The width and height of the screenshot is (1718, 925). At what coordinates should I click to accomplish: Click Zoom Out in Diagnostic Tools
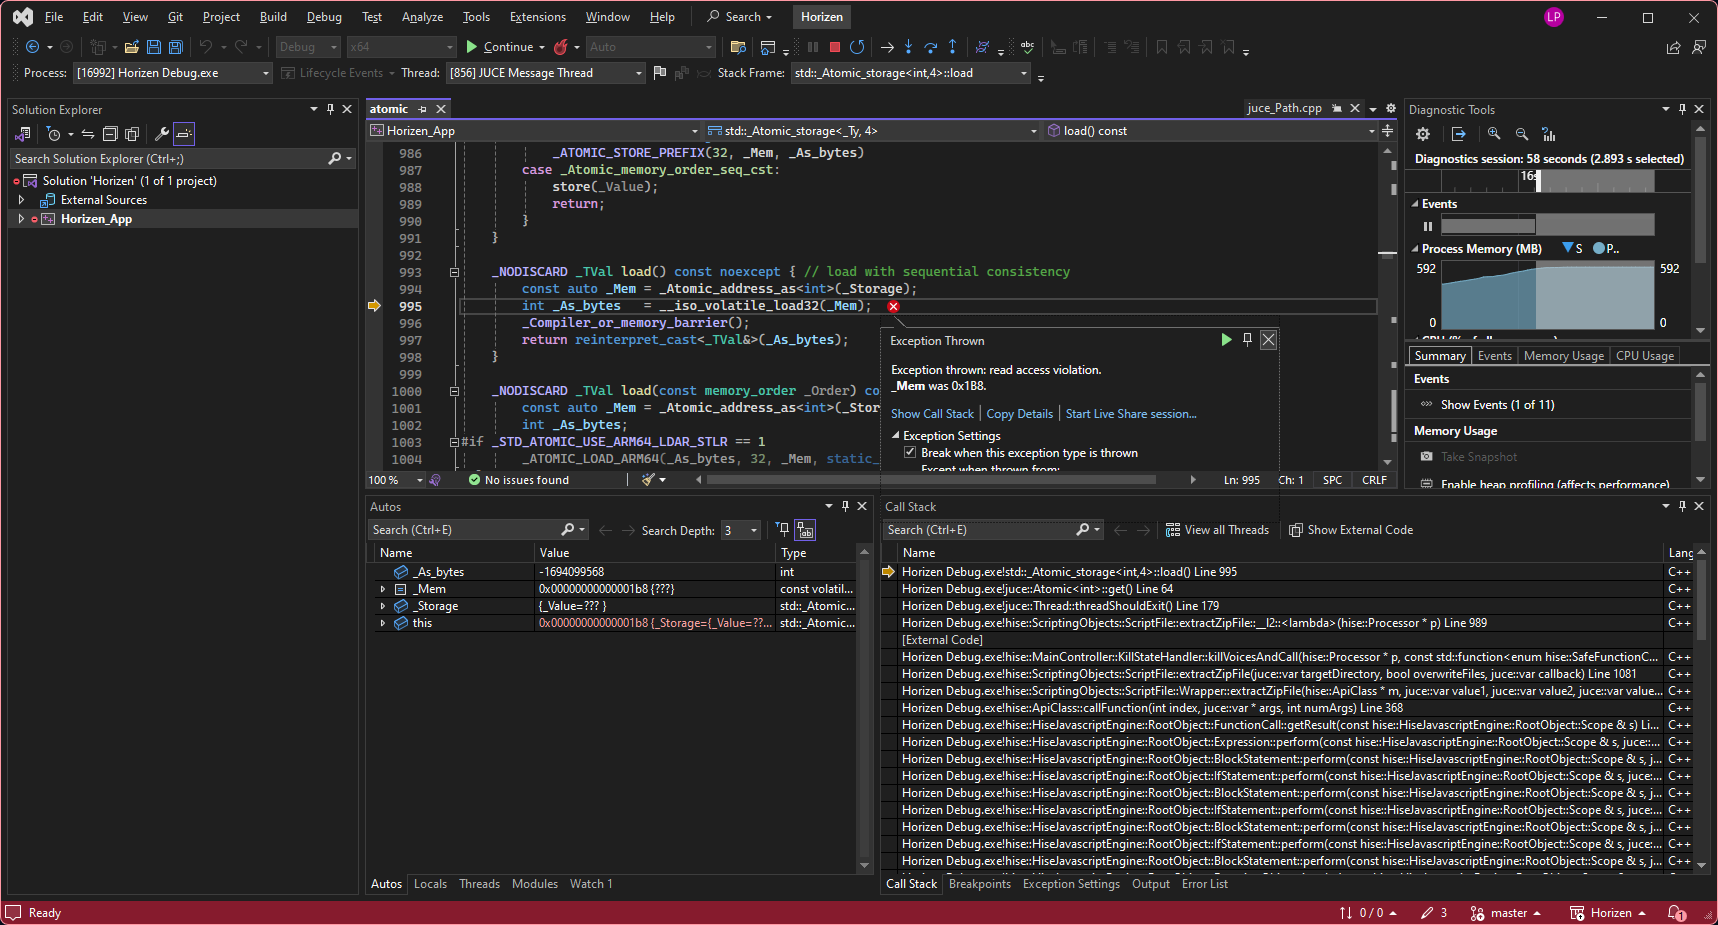1521,134
